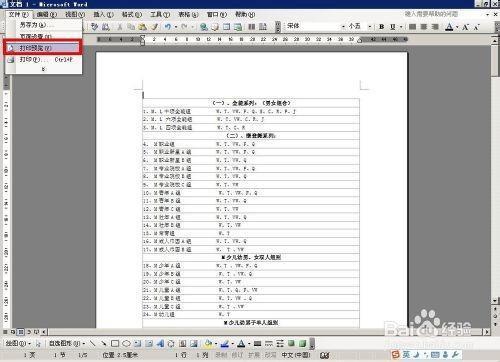Choose Print with Ctrl+P shortcut entry
Image resolution: width=500 pixels, height=362 pixels.
44,60
